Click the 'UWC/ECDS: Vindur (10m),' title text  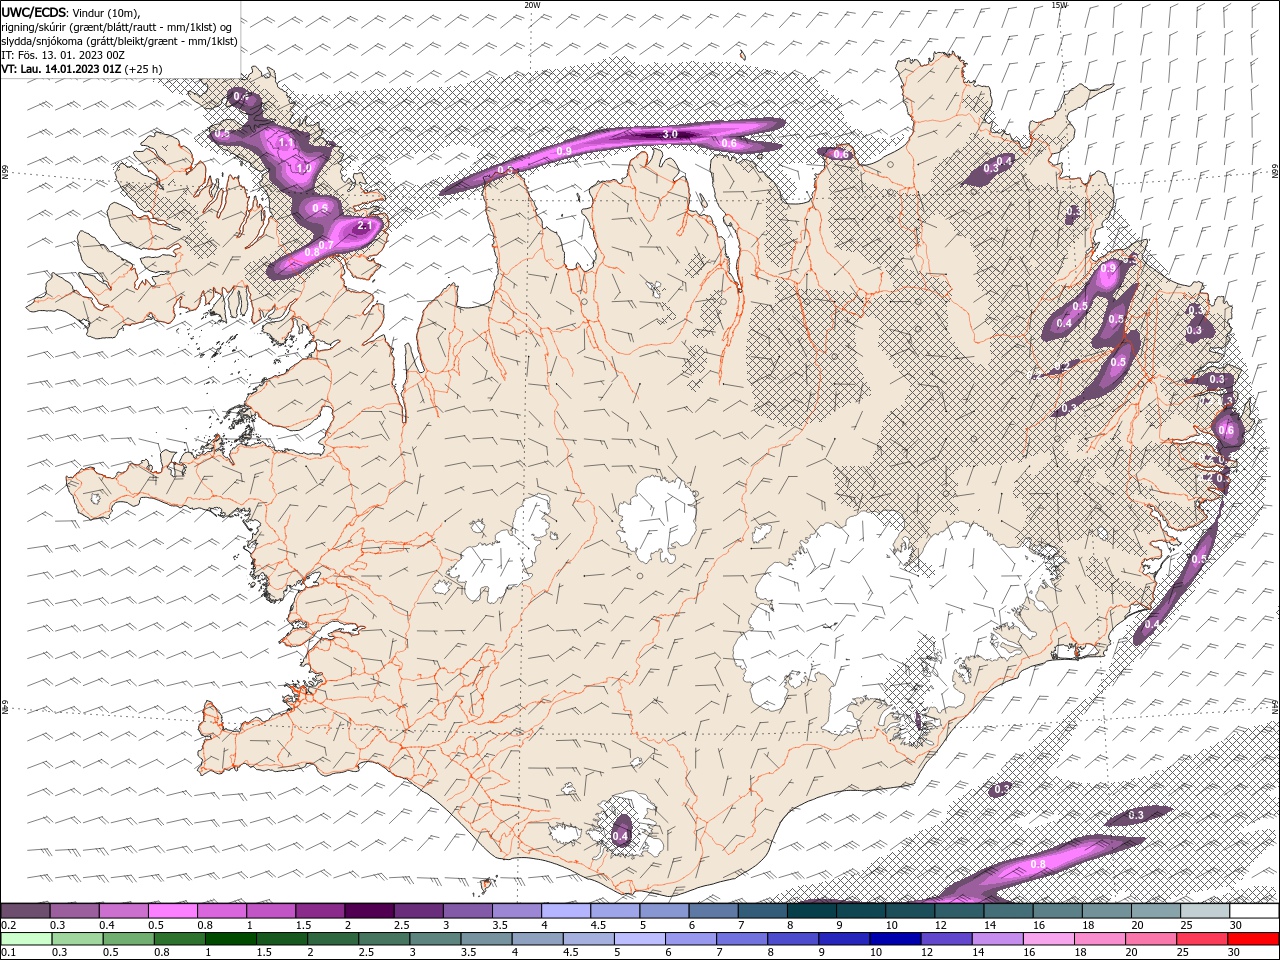[71, 12]
